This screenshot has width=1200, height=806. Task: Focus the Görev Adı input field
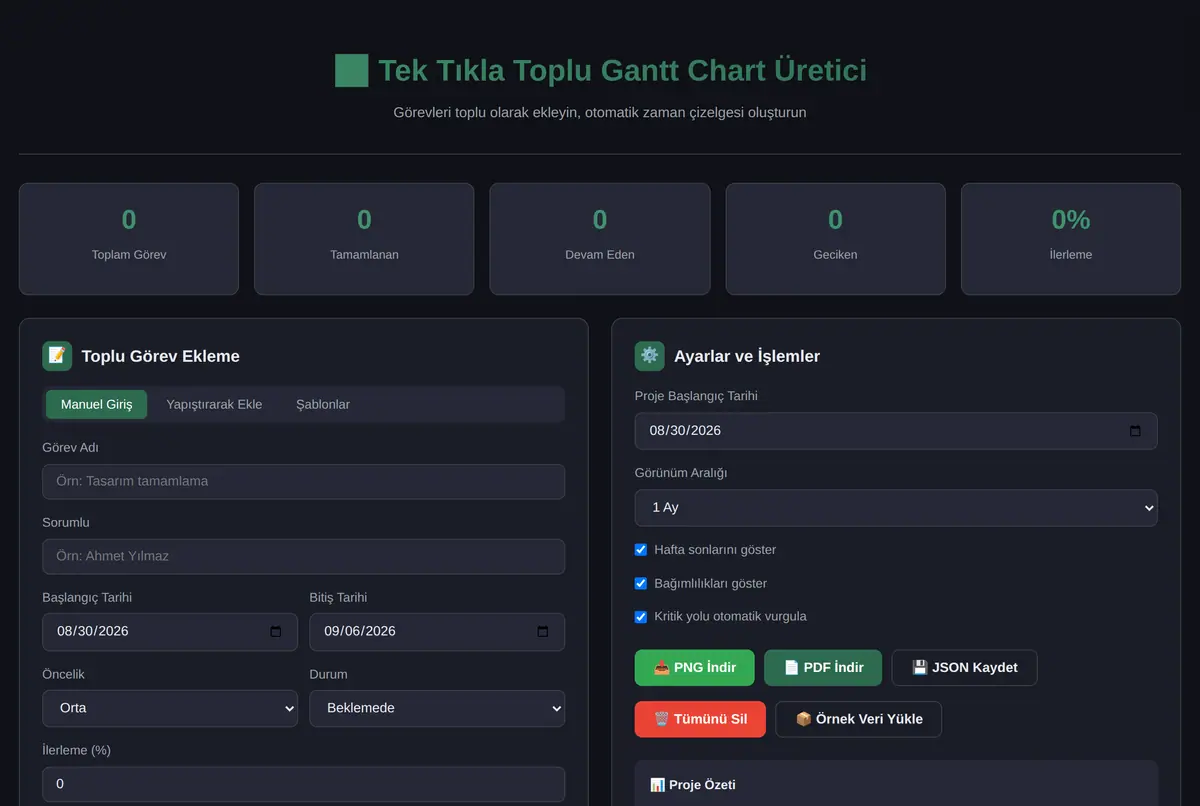pyautogui.click(x=303, y=482)
